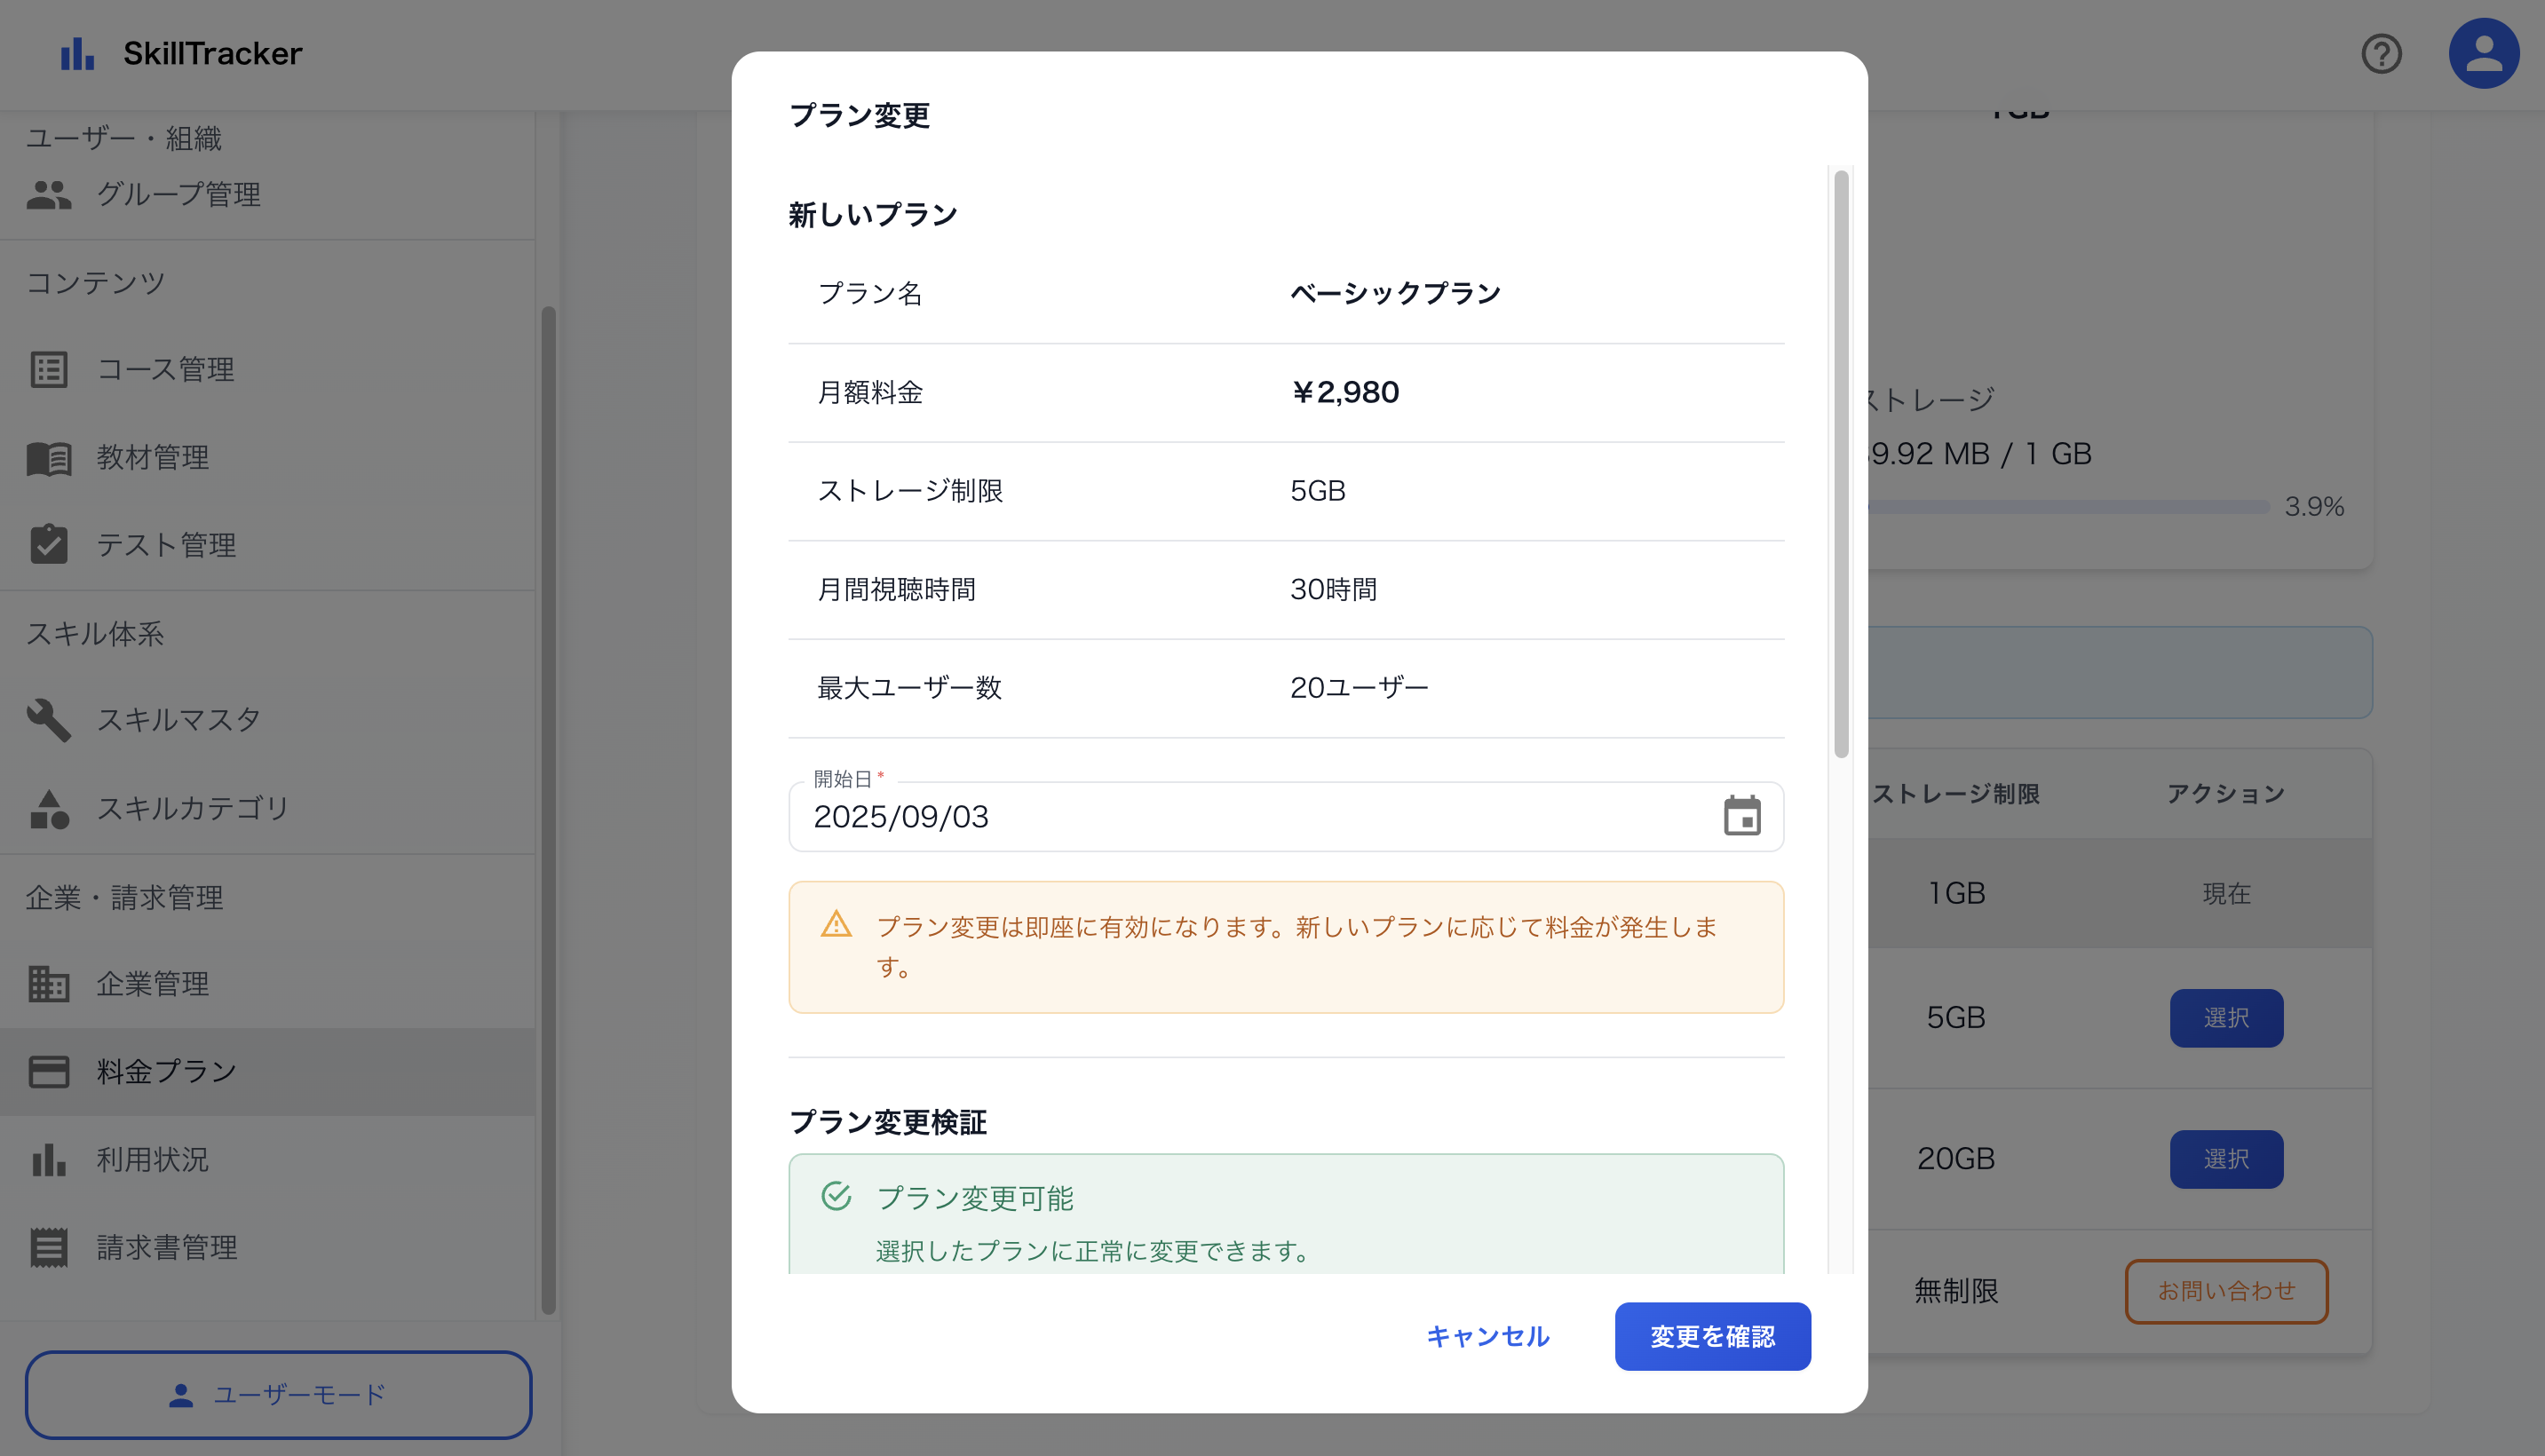
Task: Cancel the plan change dialog
Action: click(1488, 1336)
